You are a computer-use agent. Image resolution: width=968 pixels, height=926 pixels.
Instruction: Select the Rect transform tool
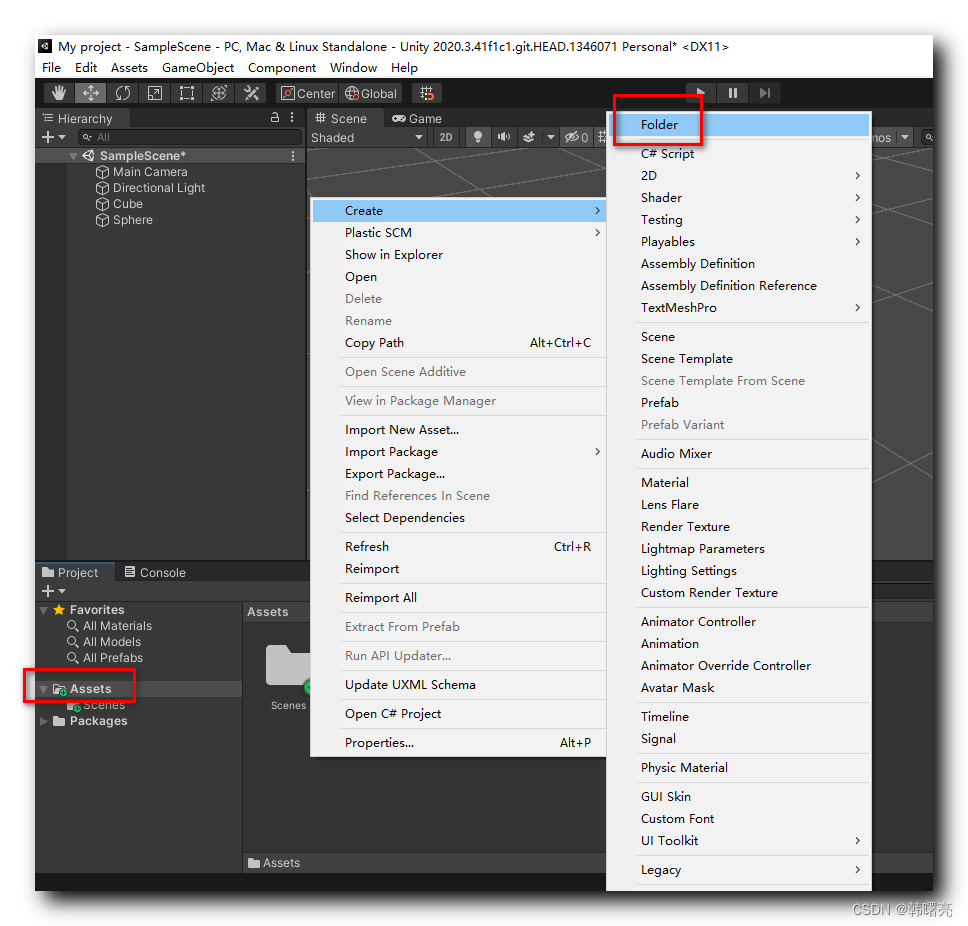point(187,93)
